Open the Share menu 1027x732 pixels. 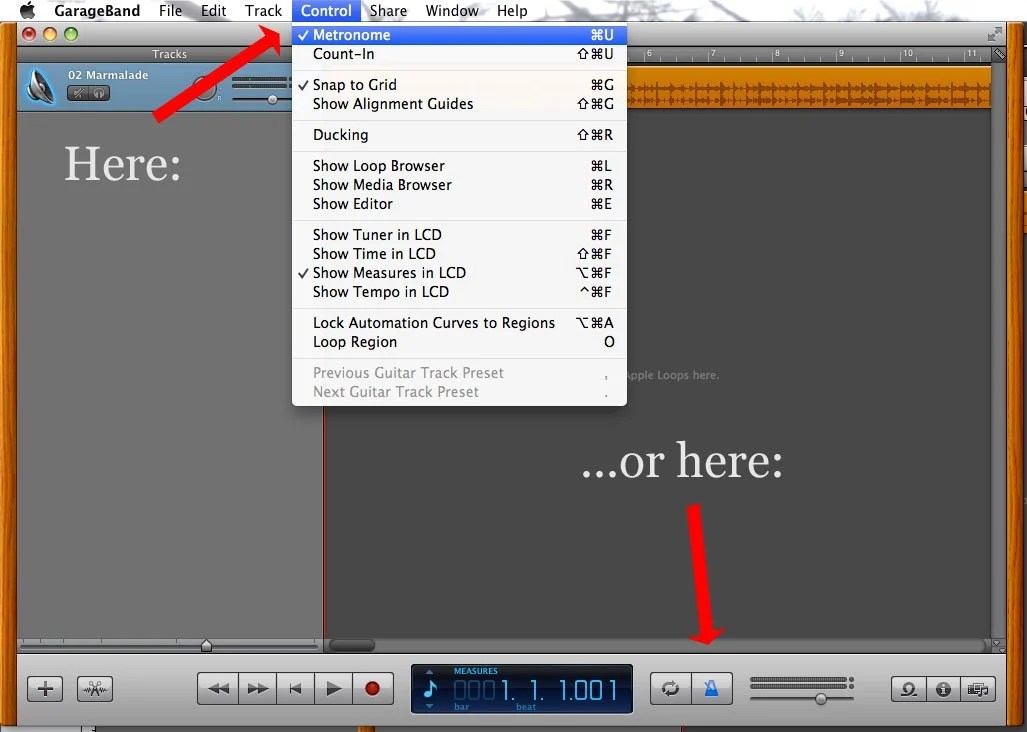coord(387,11)
